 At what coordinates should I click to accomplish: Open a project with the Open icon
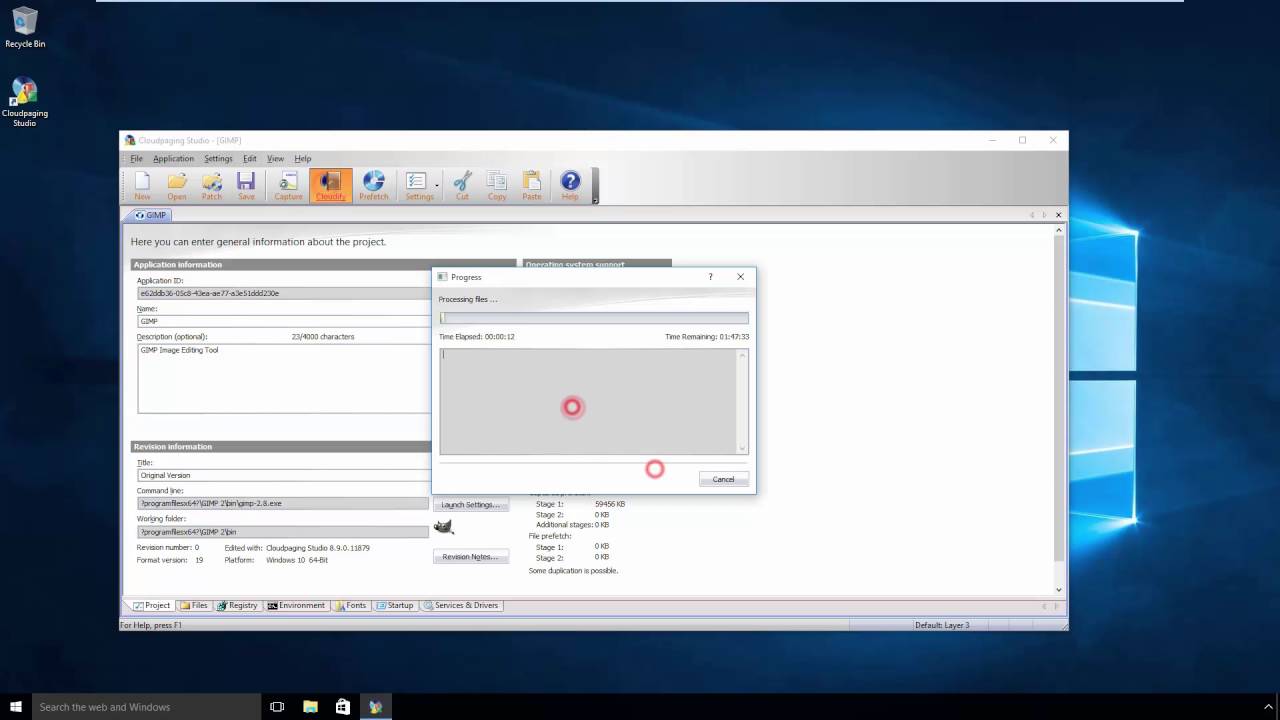click(x=177, y=185)
